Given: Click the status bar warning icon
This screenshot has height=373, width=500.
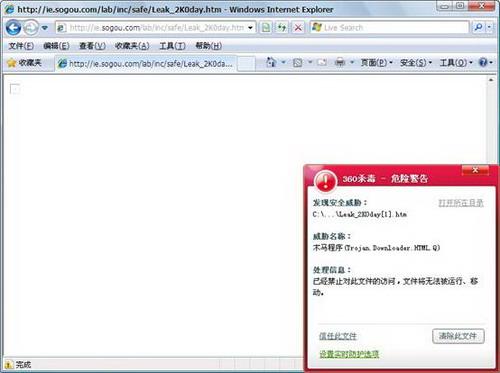Looking at the screenshot, I should coord(8,364).
